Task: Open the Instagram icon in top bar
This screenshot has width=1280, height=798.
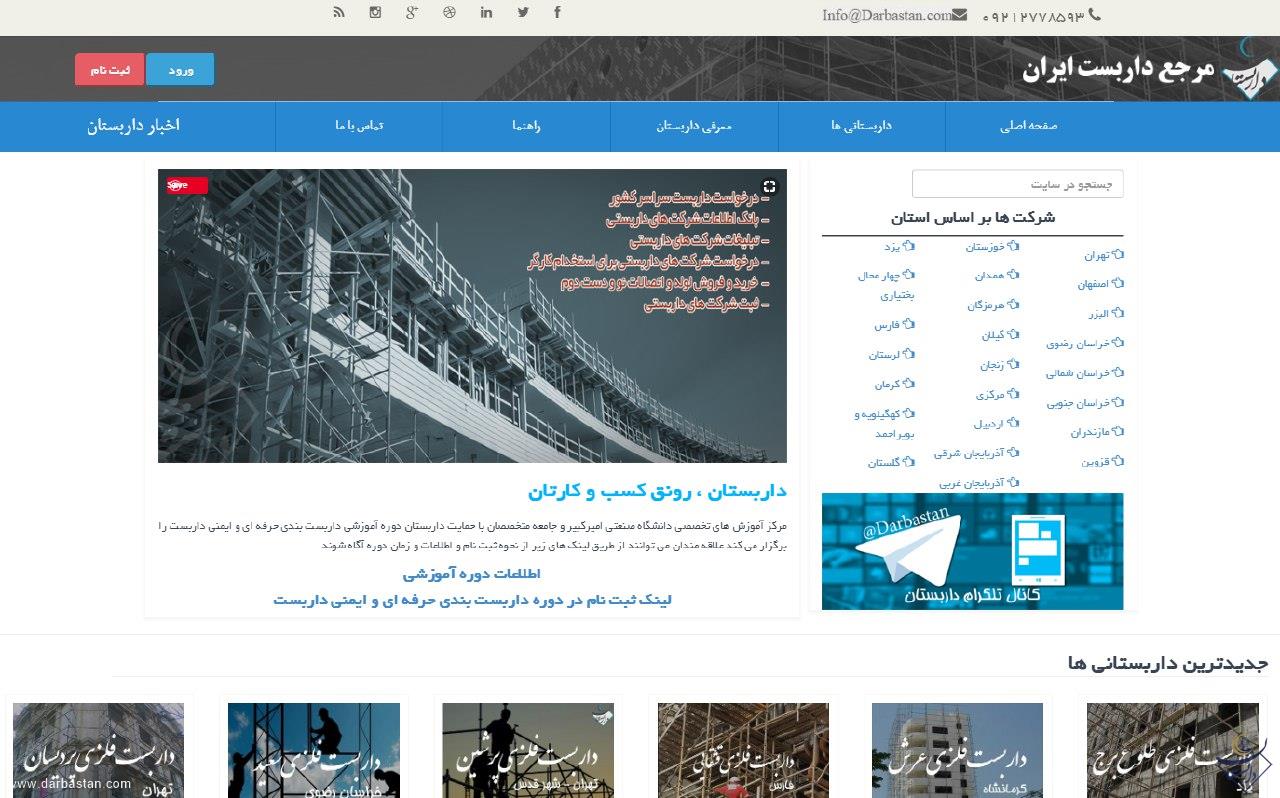Action: click(x=376, y=13)
